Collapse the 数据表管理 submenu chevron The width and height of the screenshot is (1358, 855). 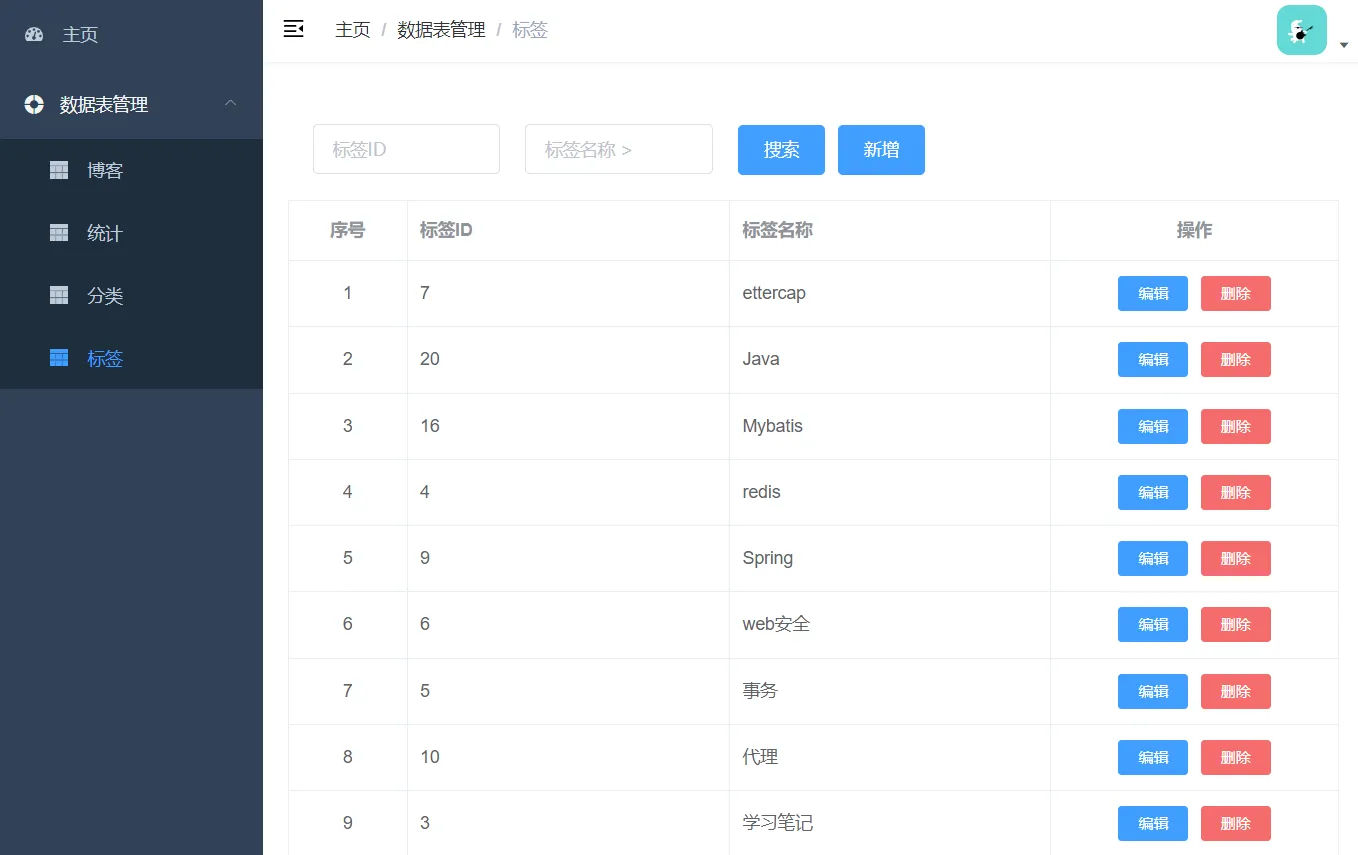pyautogui.click(x=231, y=103)
